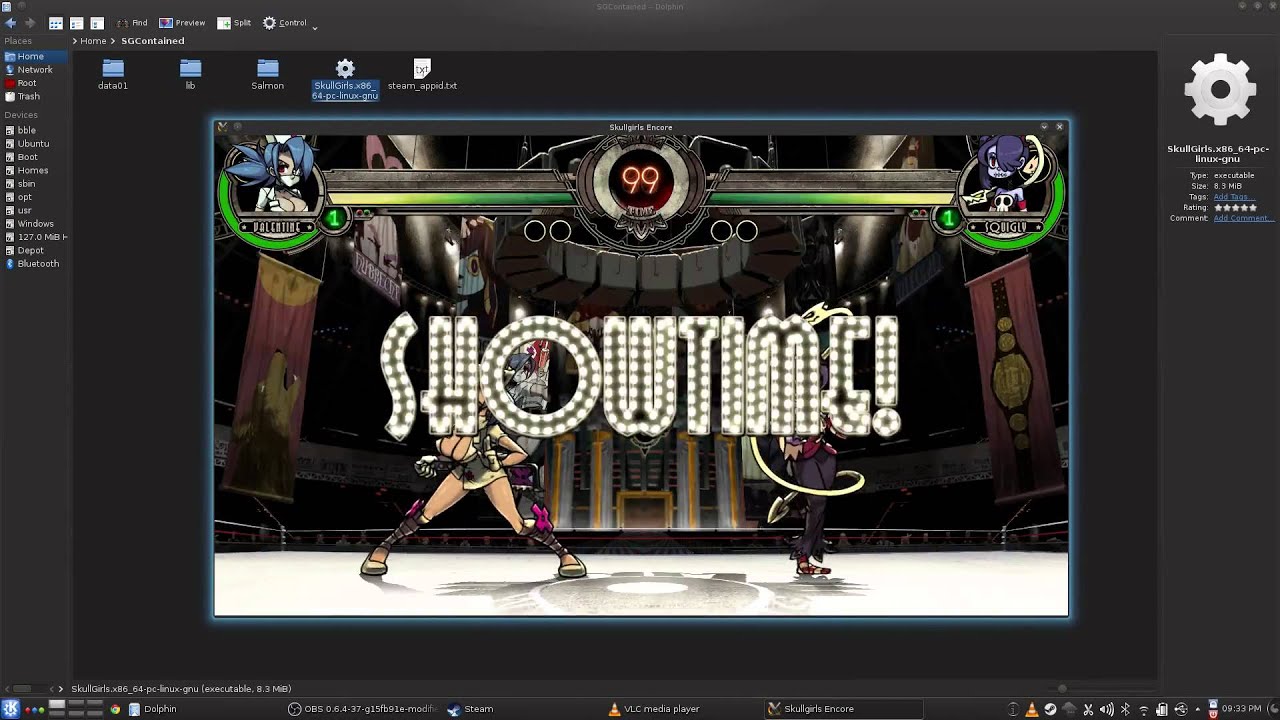The height and width of the screenshot is (720, 1280).
Task: Click Add Comment link in info panel
Action: 1243,218
